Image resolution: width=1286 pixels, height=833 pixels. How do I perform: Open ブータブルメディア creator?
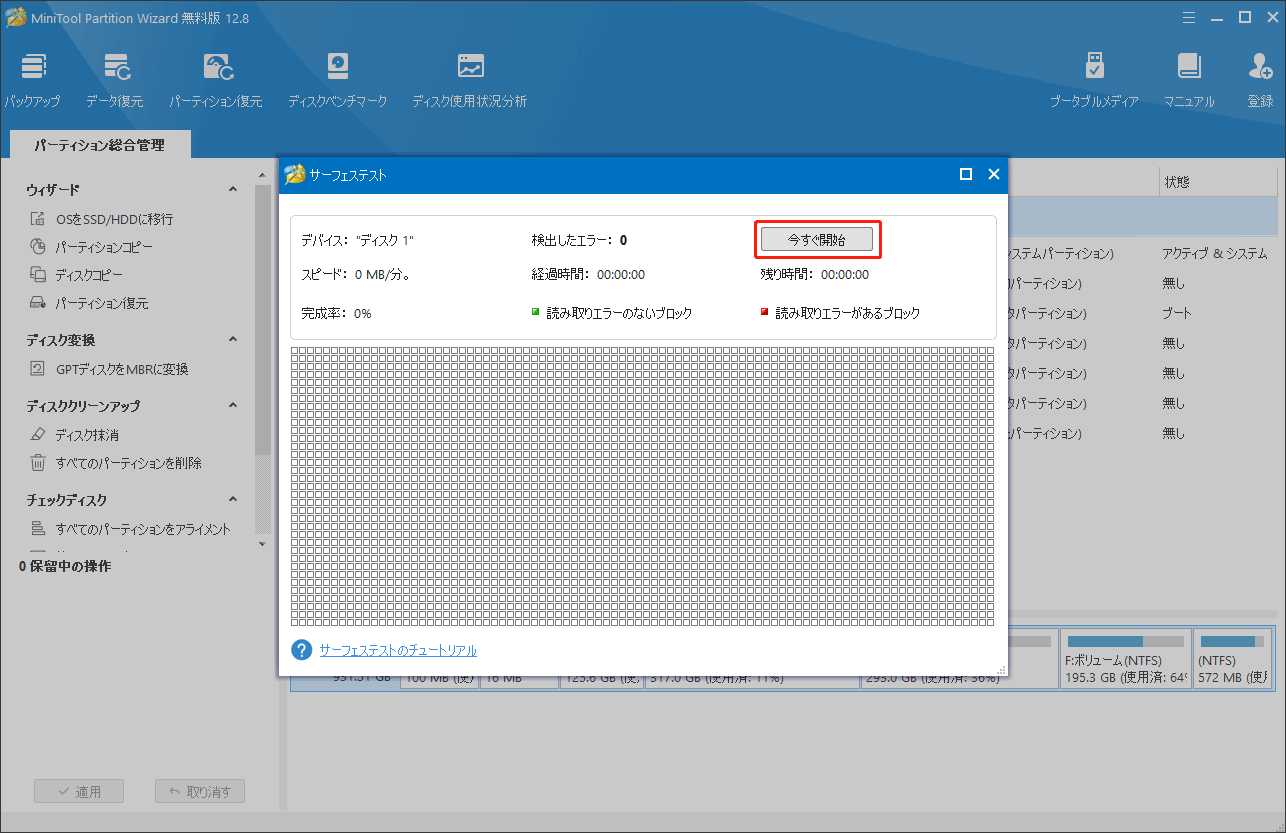(x=1094, y=80)
